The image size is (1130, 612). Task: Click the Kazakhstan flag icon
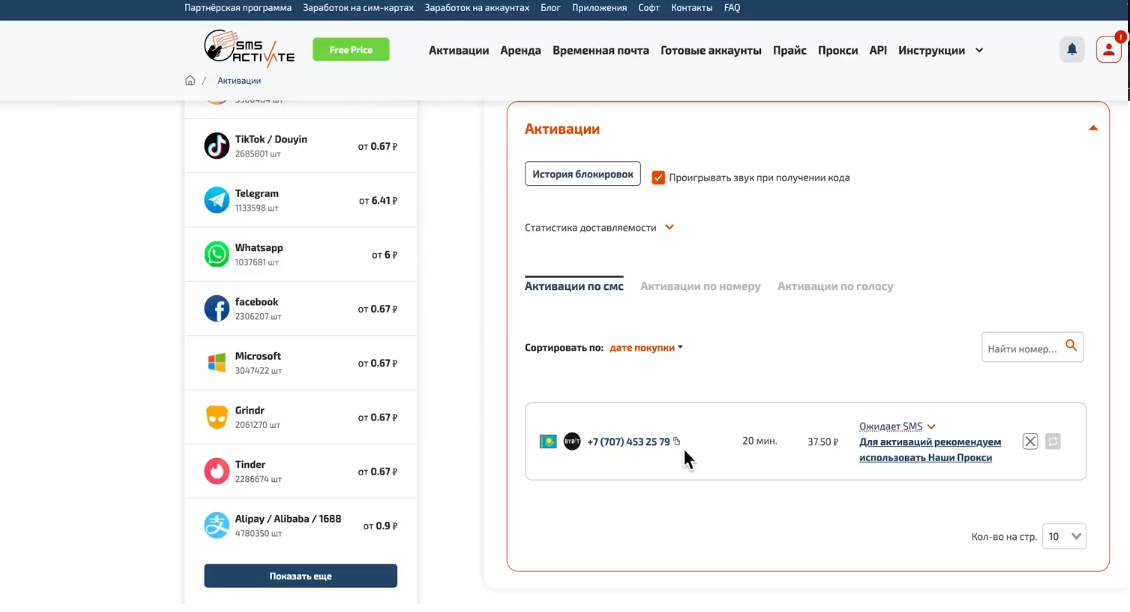click(x=548, y=441)
